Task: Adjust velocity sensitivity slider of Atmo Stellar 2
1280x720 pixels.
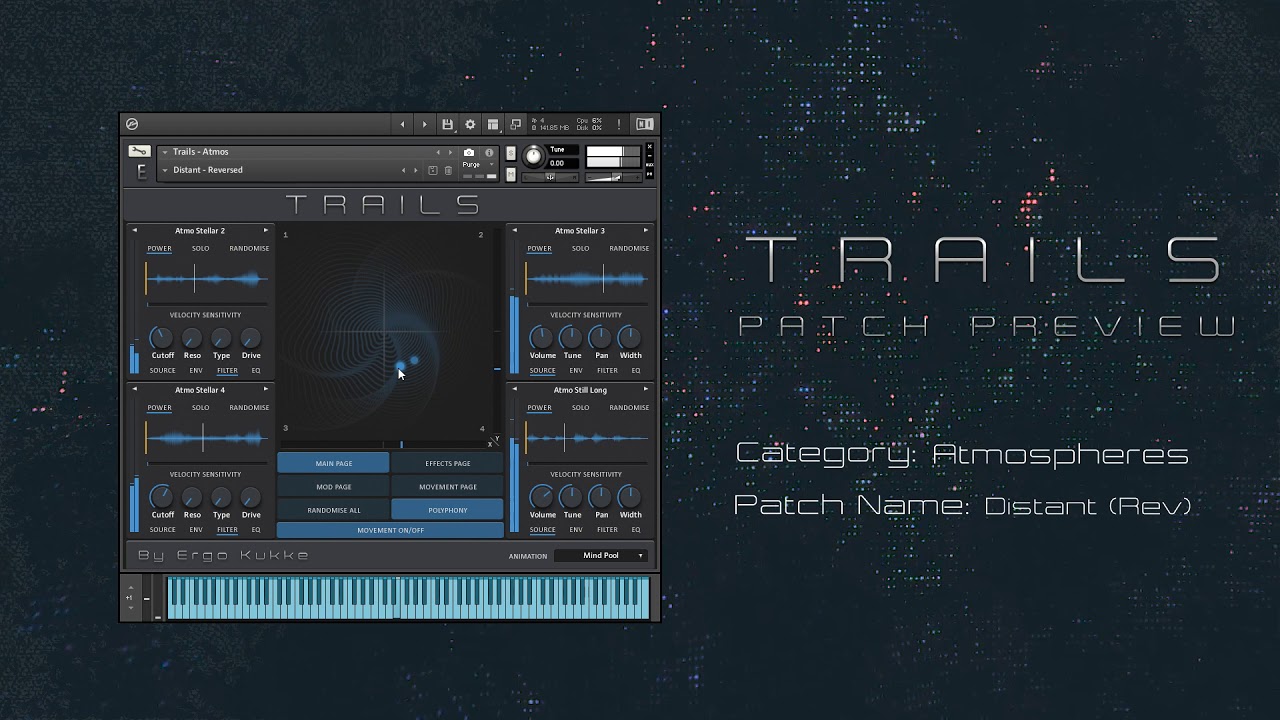Action: [x=206, y=303]
